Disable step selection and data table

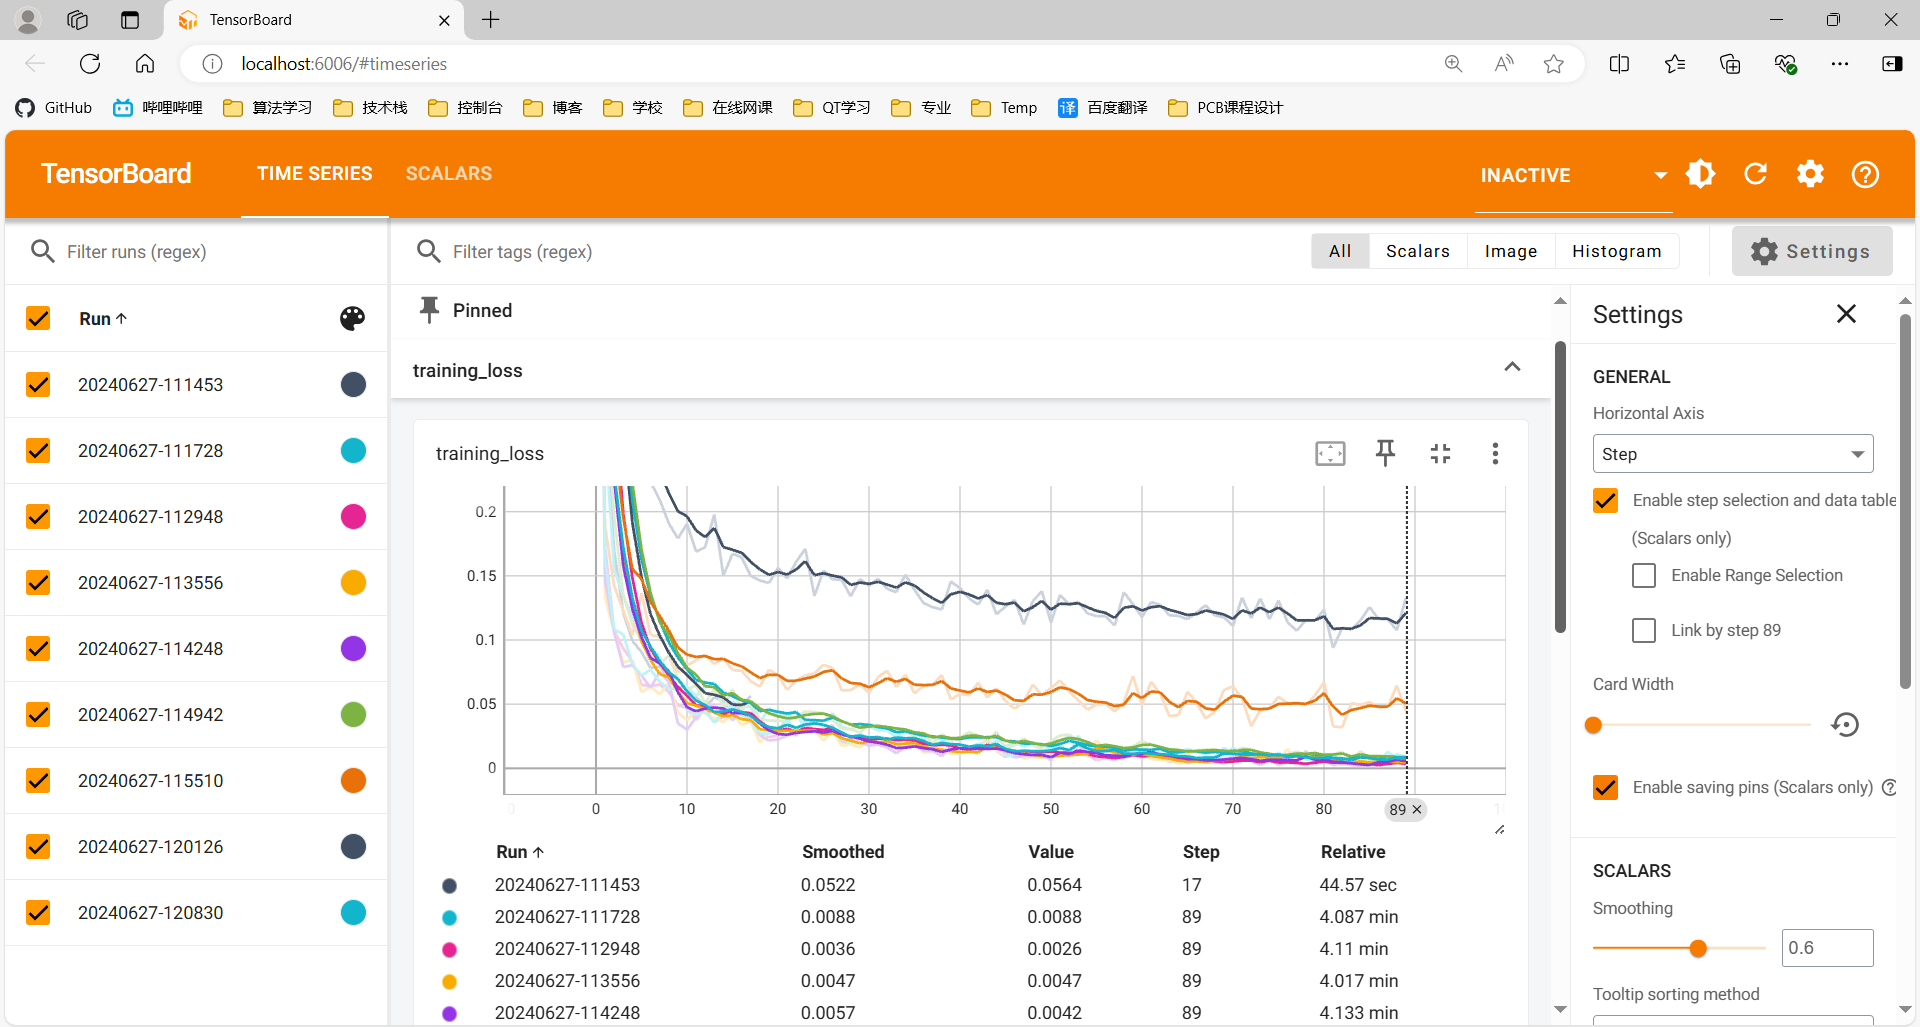pyautogui.click(x=1605, y=500)
